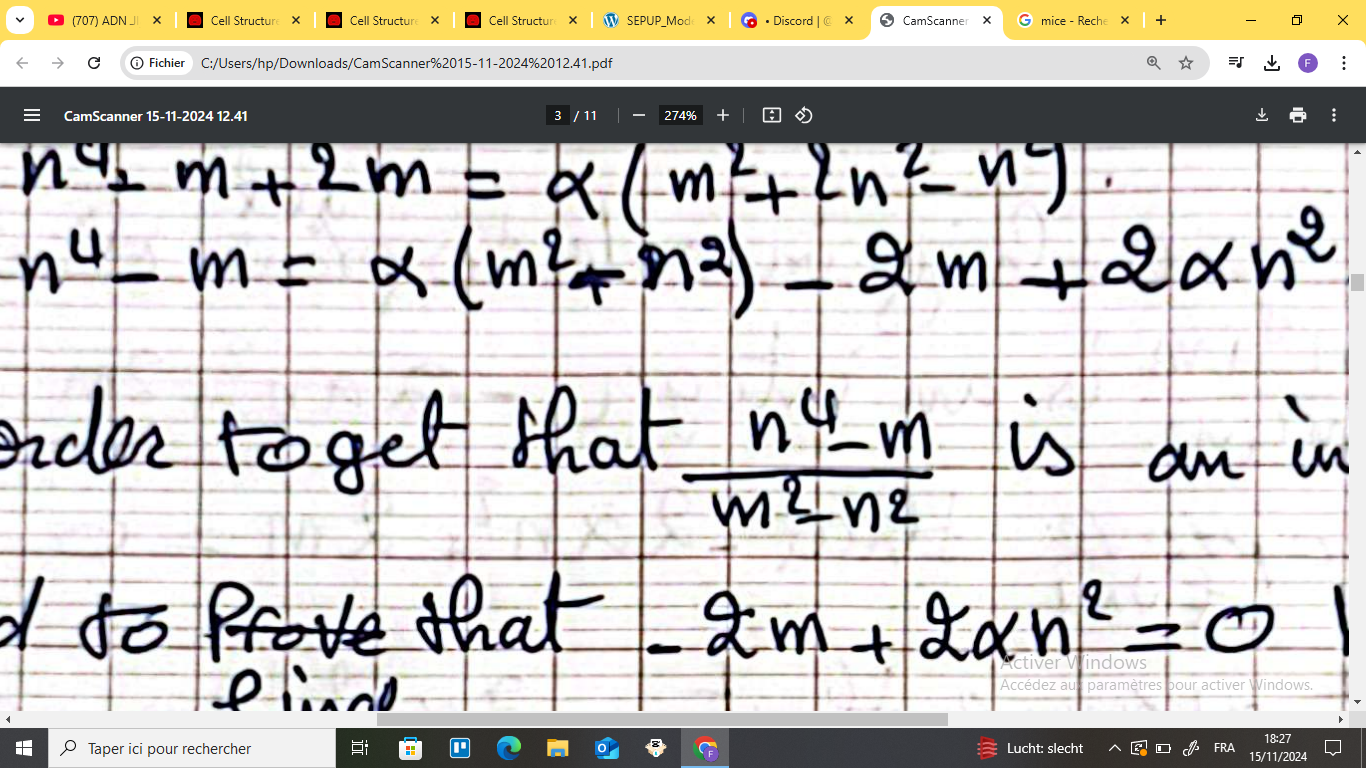Image resolution: width=1366 pixels, height=768 pixels.
Task: Open Microsoft Edge from taskbar
Action: pyautogui.click(x=509, y=748)
